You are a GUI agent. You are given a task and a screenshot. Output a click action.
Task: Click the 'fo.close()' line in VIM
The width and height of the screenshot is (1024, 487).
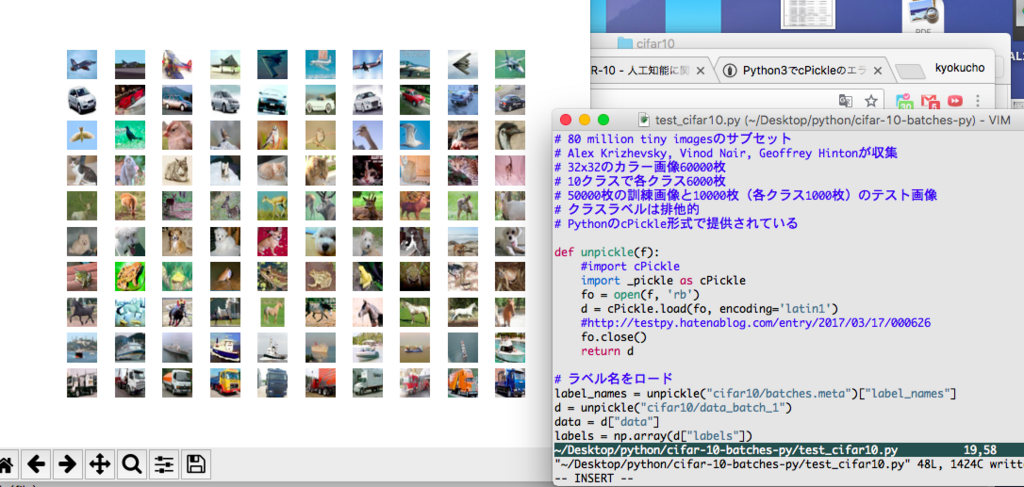pos(613,338)
